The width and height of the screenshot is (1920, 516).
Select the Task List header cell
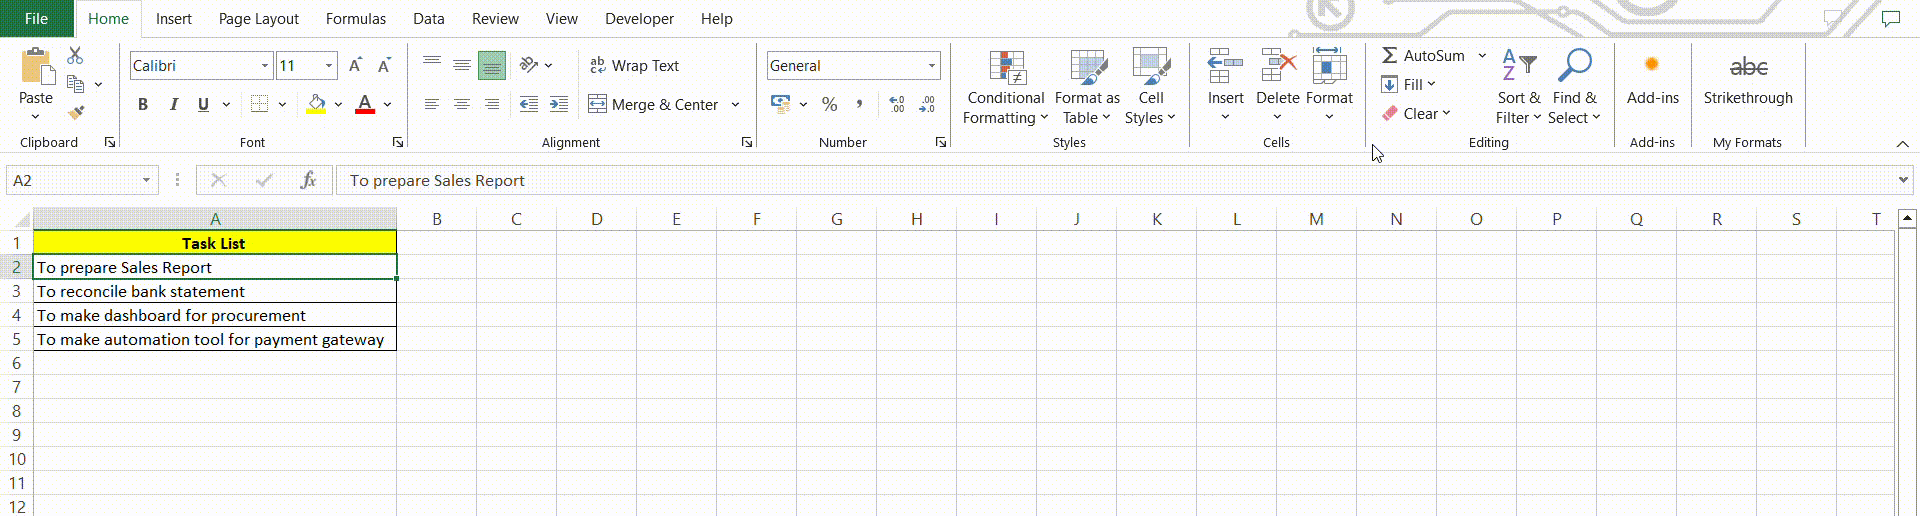point(215,243)
